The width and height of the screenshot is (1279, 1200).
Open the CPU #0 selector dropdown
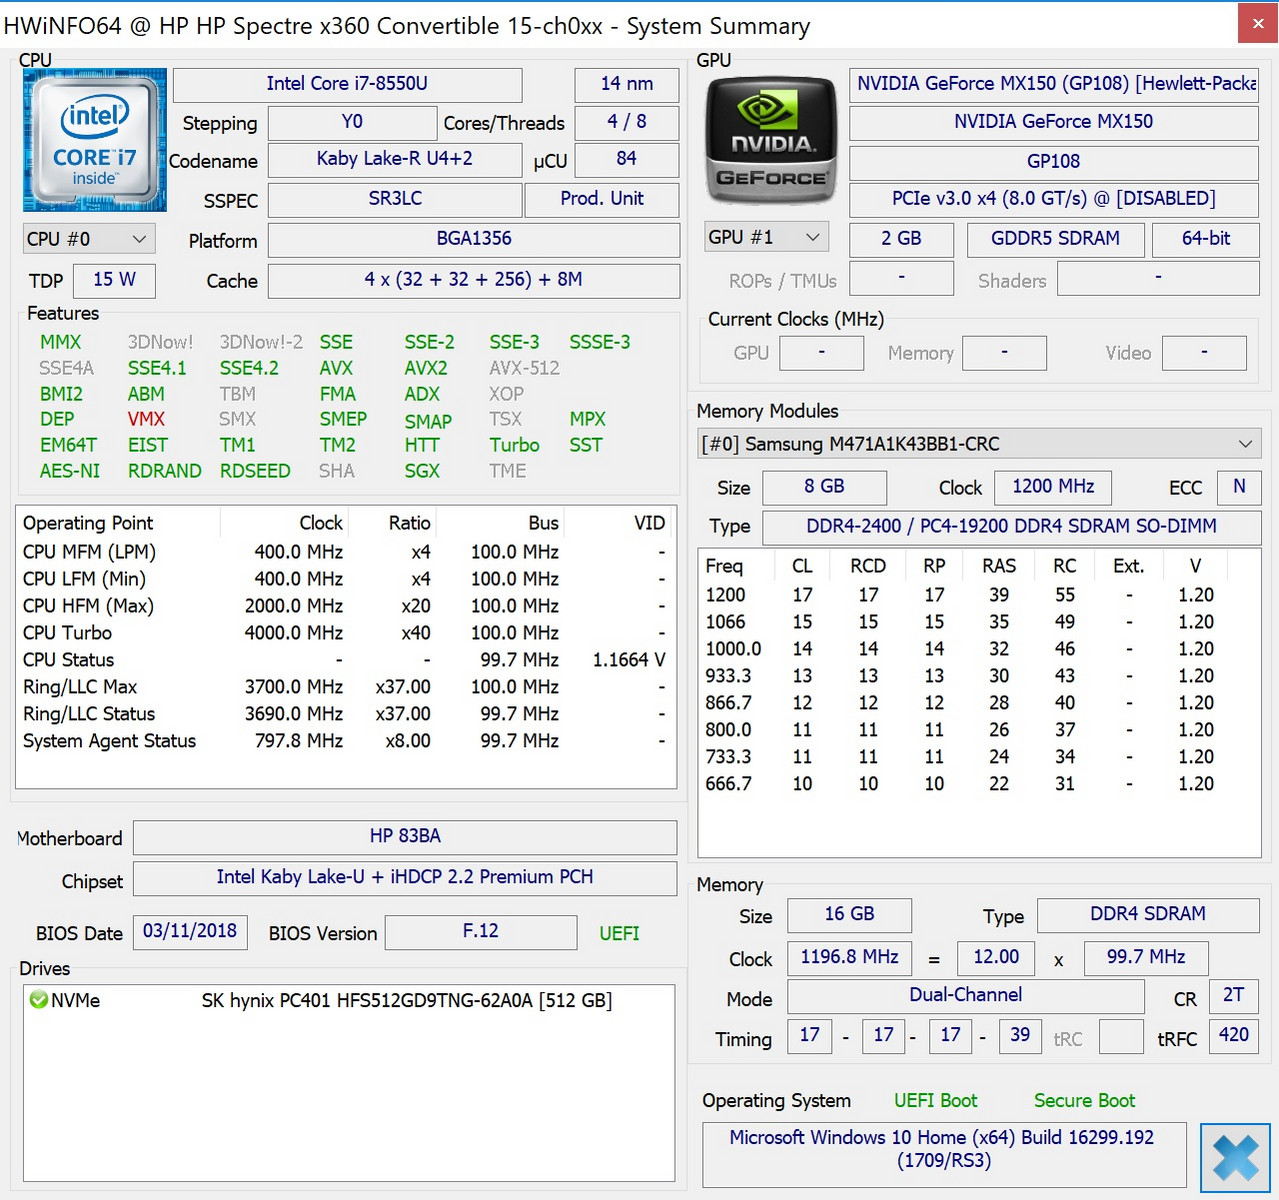point(87,239)
